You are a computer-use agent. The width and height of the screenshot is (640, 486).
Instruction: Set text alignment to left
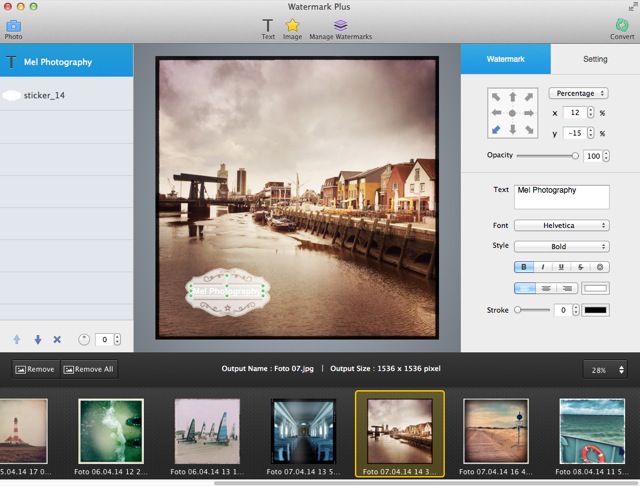pyautogui.click(x=525, y=288)
